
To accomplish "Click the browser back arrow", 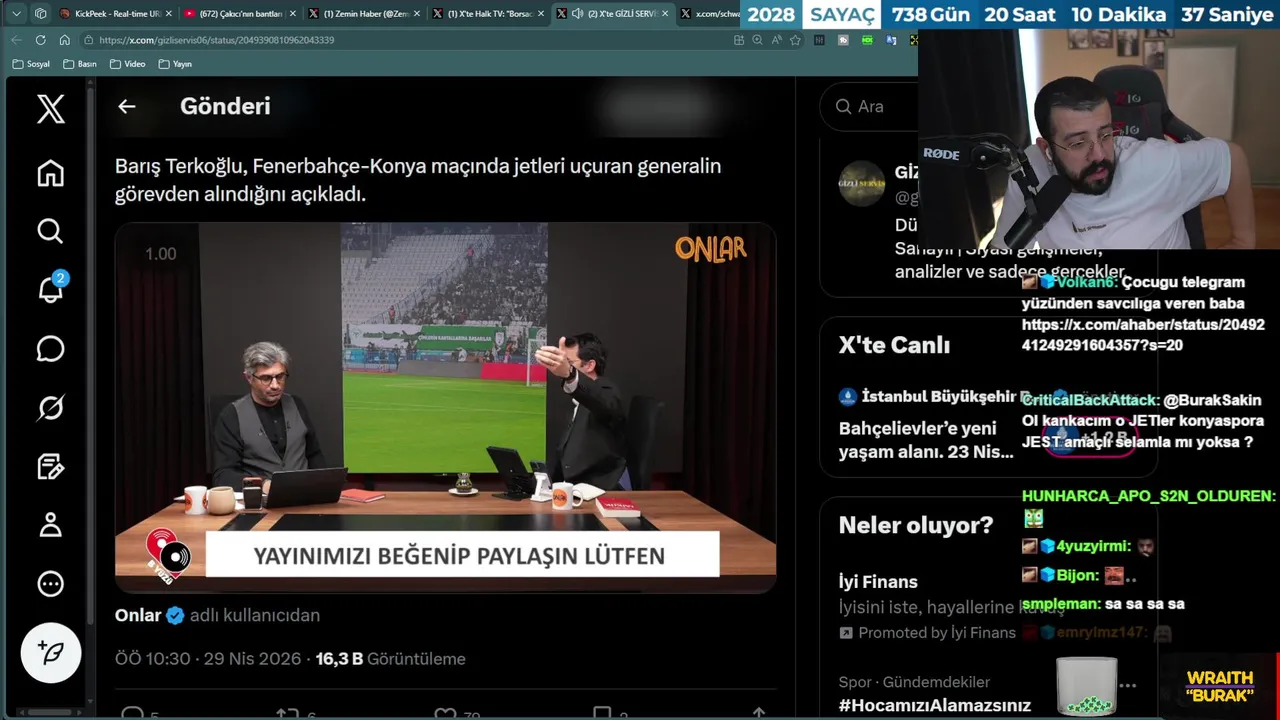I will (x=16, y=40).
